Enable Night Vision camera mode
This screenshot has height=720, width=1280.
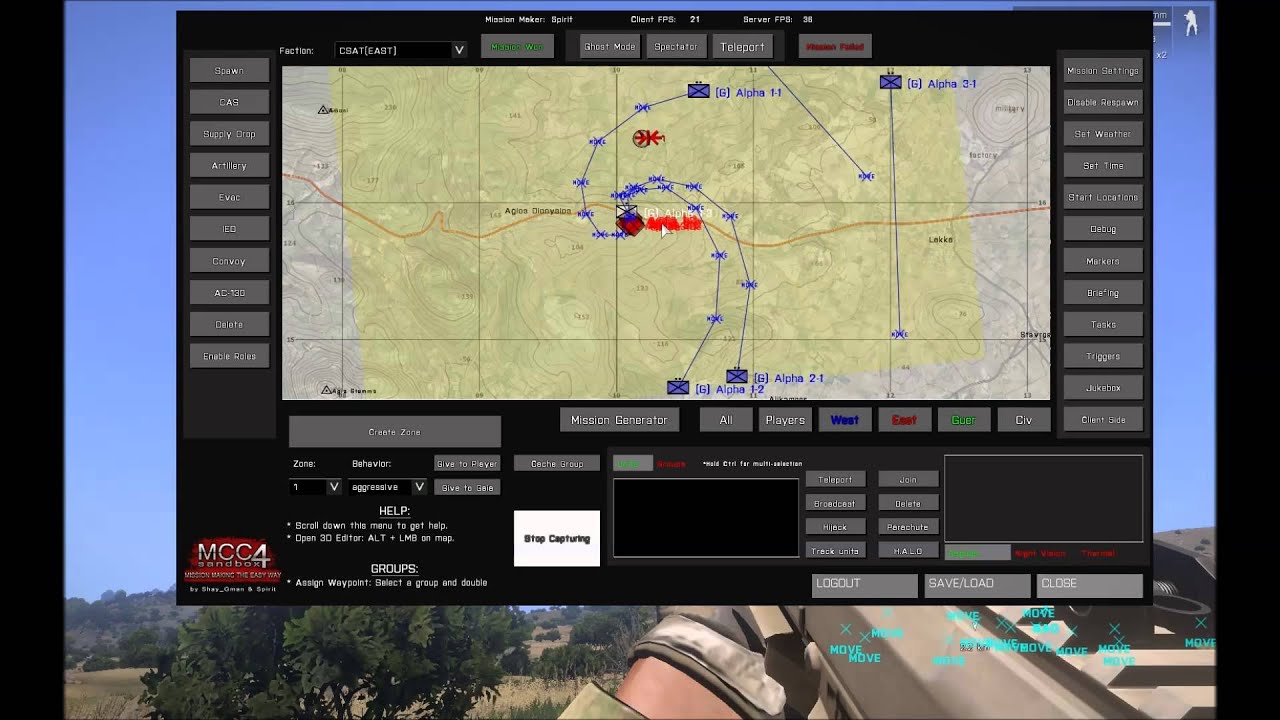point(1040,553)
